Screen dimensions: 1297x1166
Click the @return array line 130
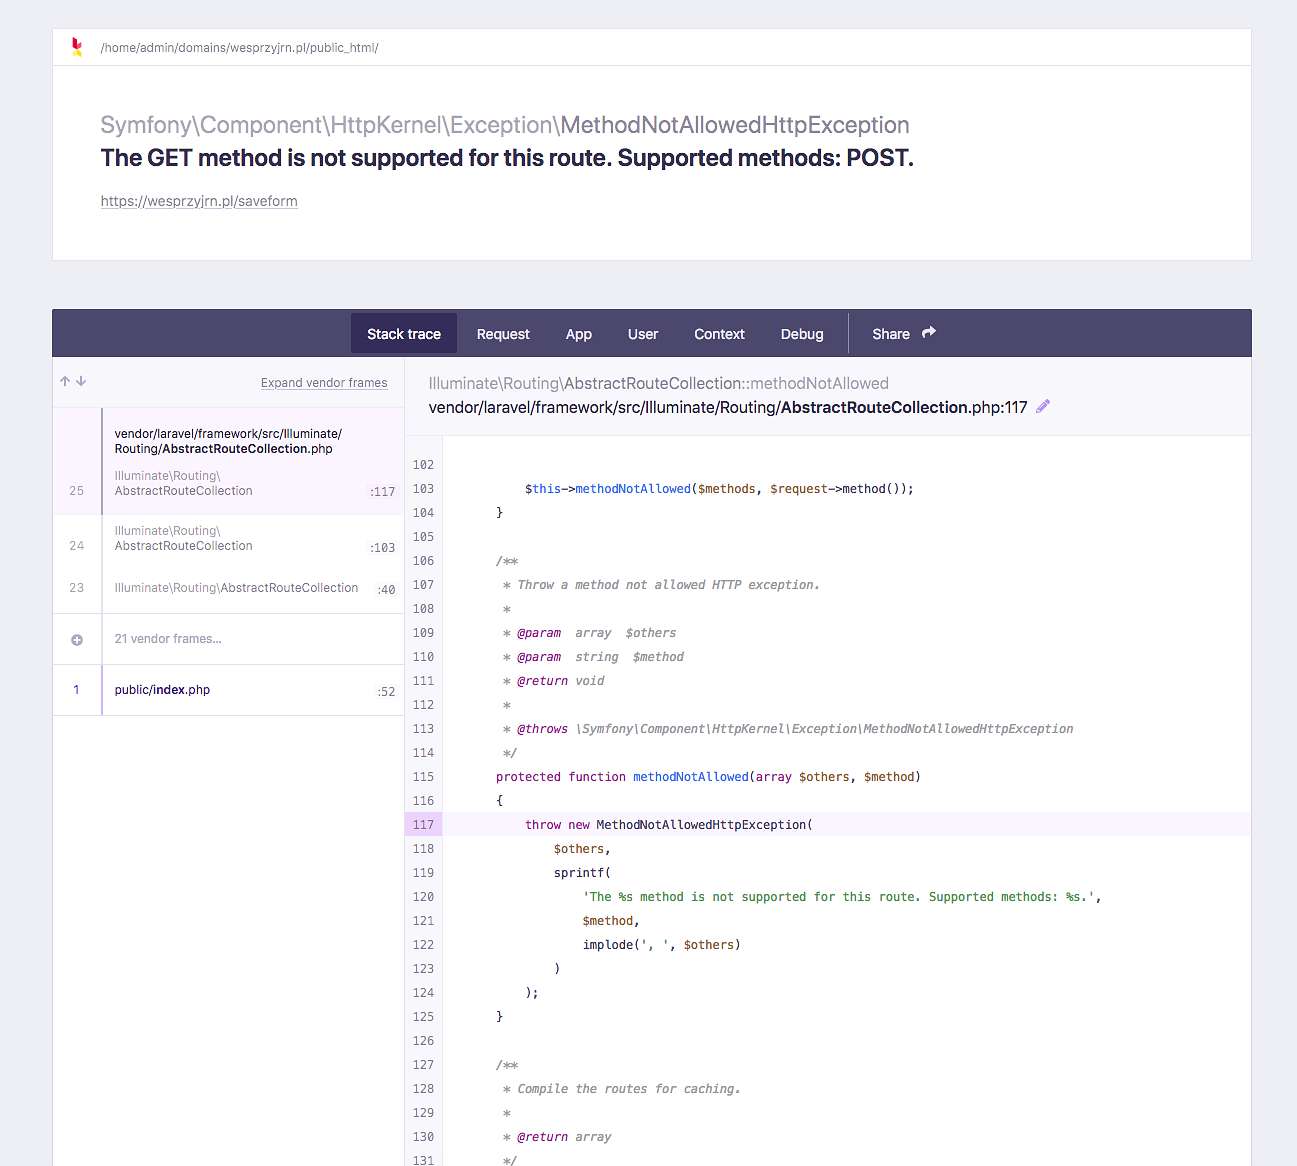[x=557, y=1137]
